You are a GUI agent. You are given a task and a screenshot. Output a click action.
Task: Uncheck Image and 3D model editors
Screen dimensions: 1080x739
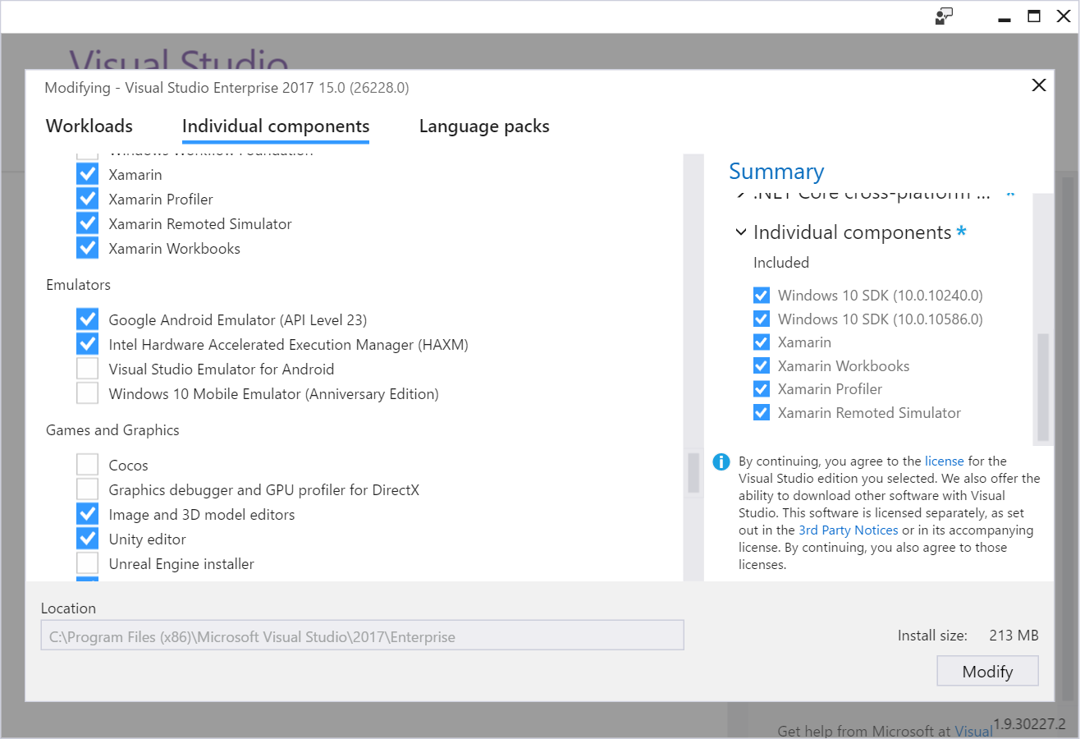87,514
